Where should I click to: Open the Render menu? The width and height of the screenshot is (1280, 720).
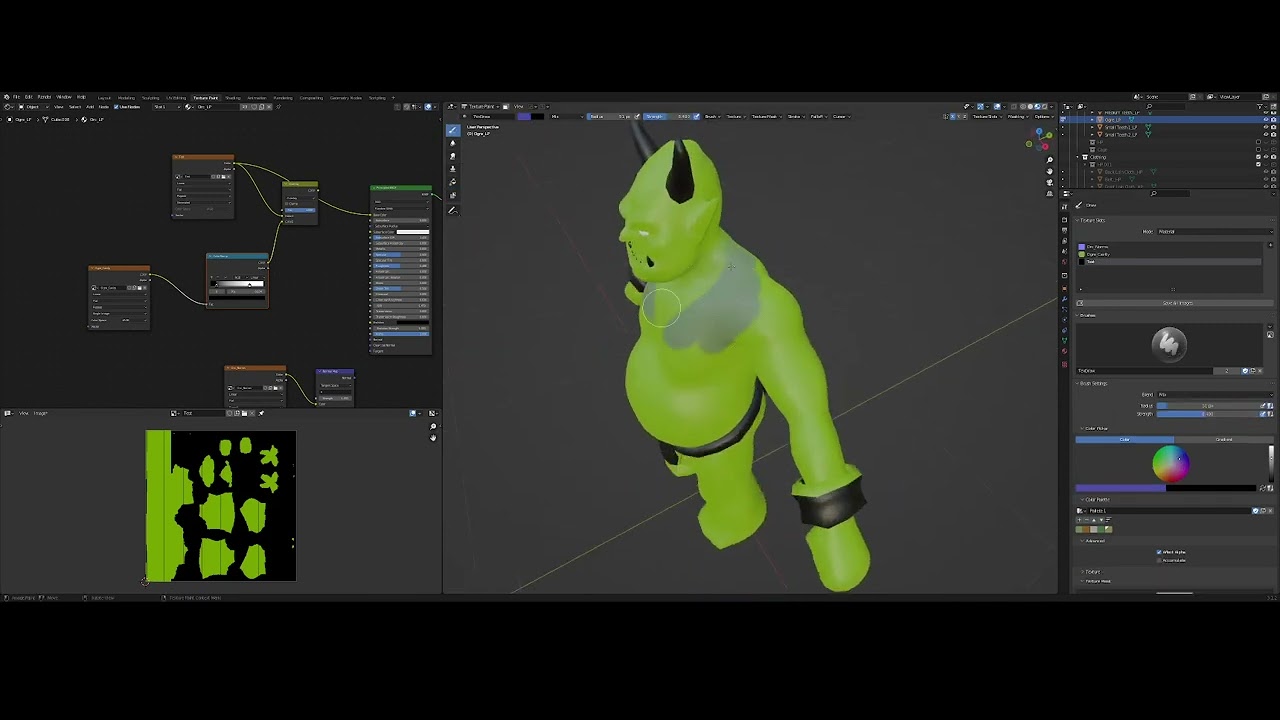click(45, 97)
